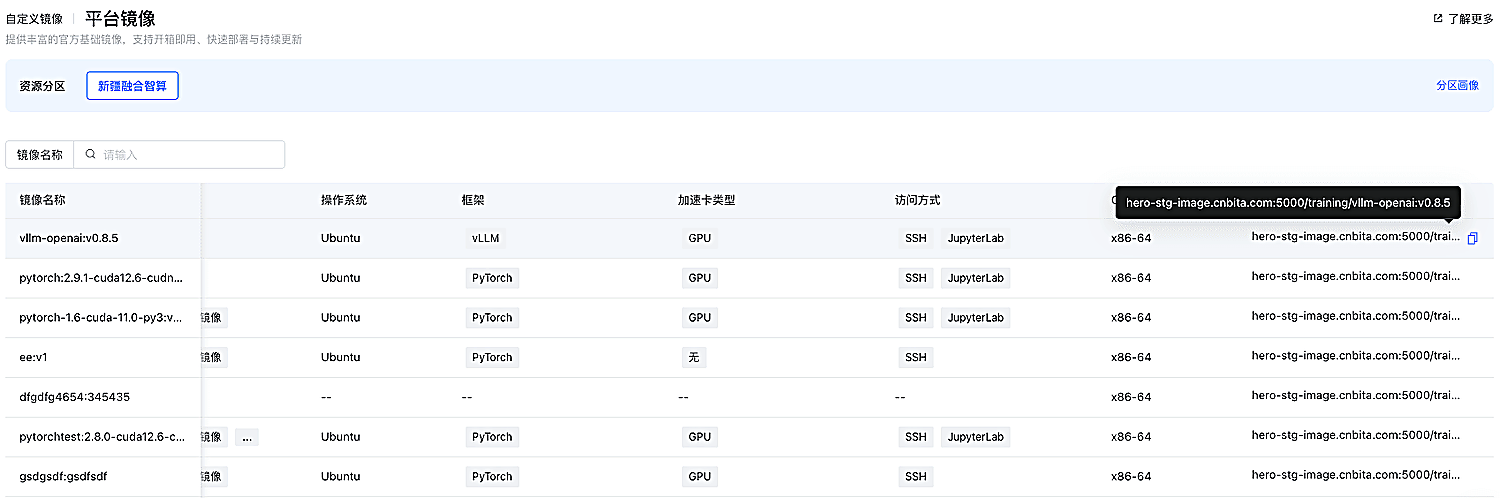Screen dimensions: 1500x498
Task: Select the 平台镜像 tab
Action: (120, 18)
